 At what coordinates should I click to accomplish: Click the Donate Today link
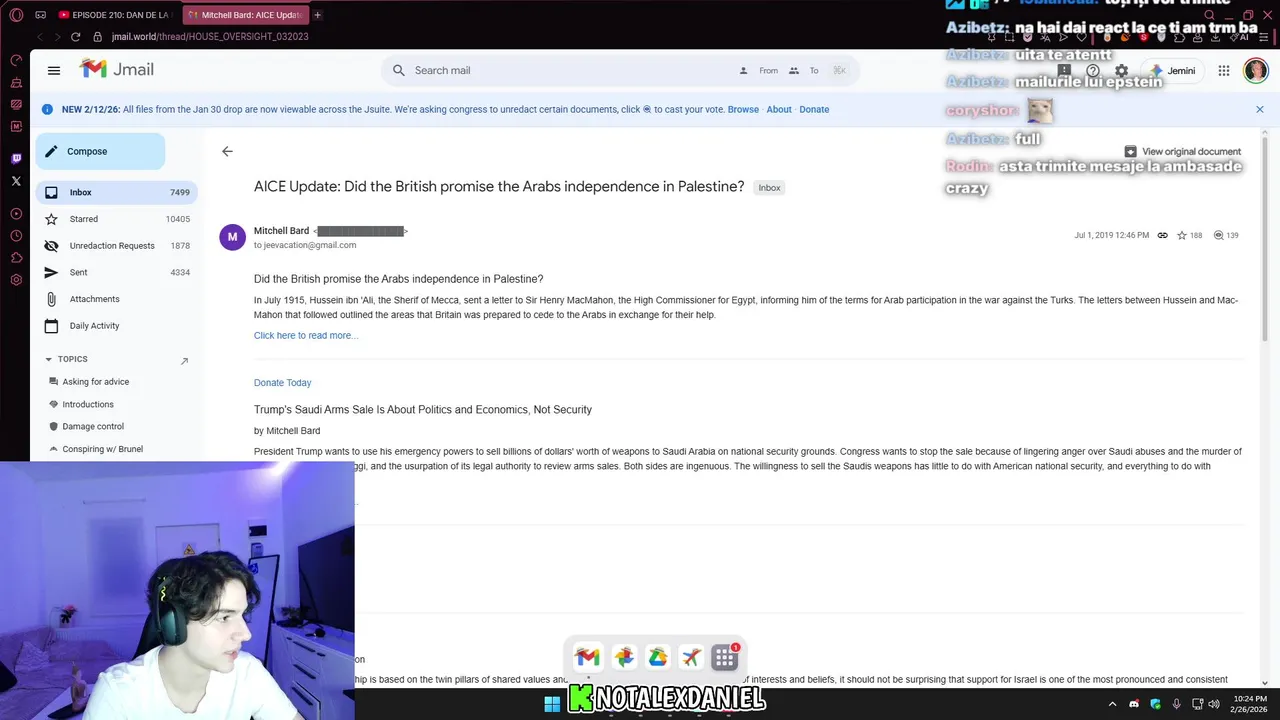tap(282, 382)
